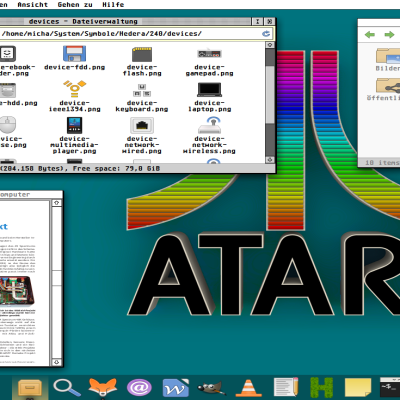Screen dimensions: 400x400
Task: Launch VLC media player from dock
Action: click(249, 388)
